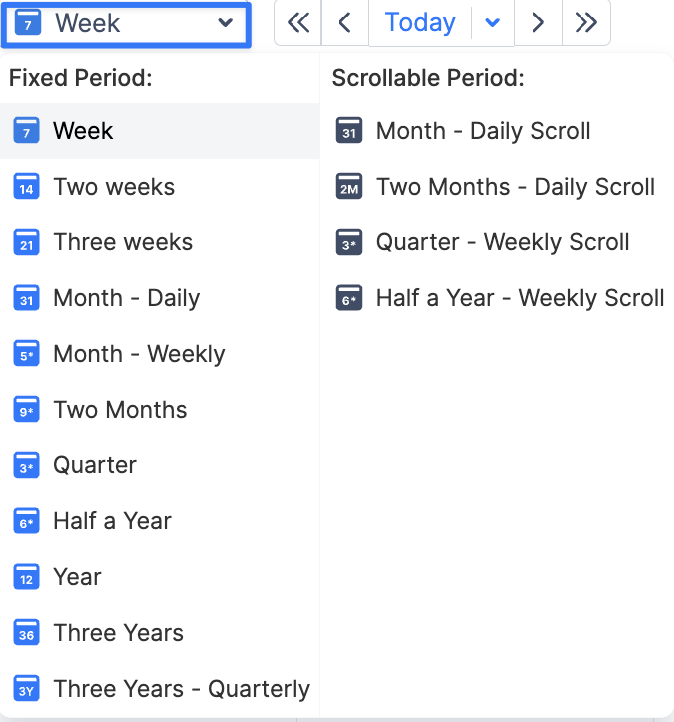Select Half a Year - Weekly Scroll
The image size is (674, 722).
(x=520, y=298)
